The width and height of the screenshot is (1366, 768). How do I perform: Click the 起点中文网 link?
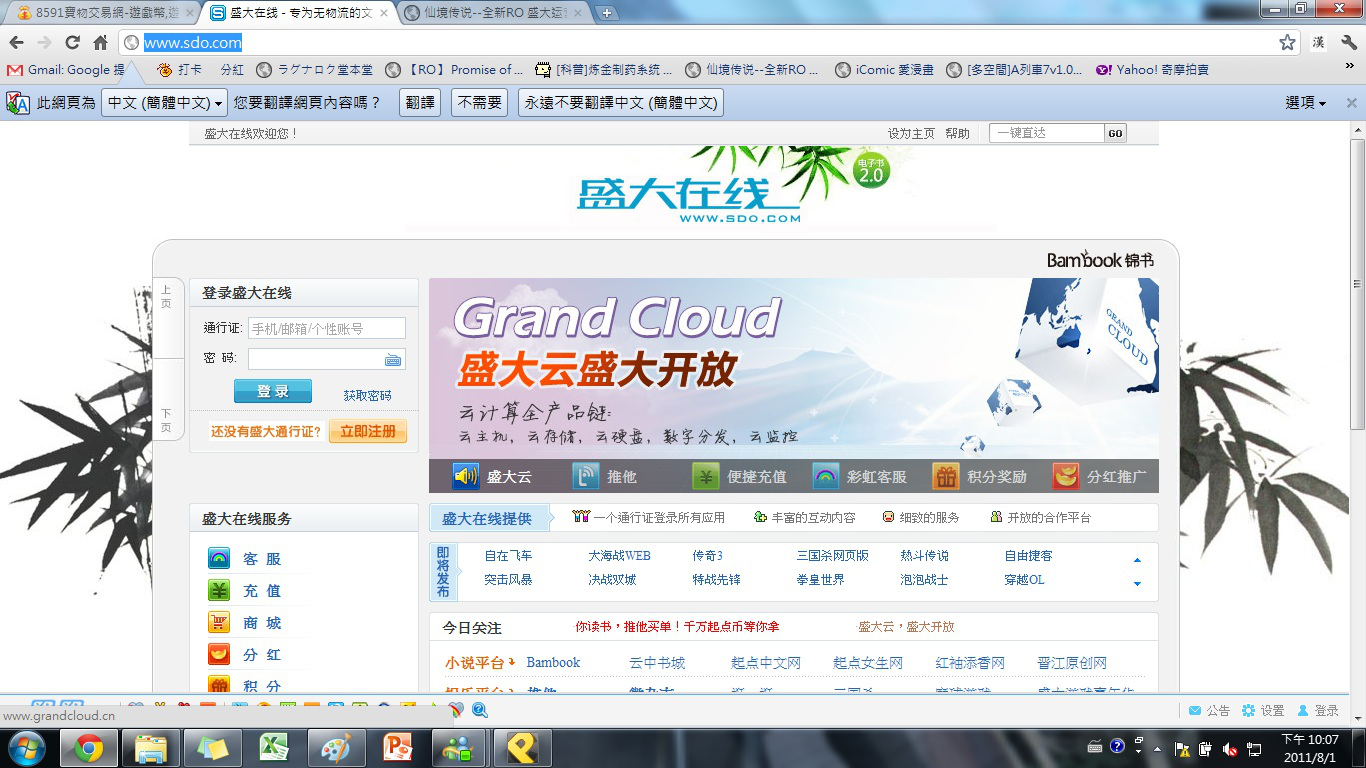tap(766, 663)
